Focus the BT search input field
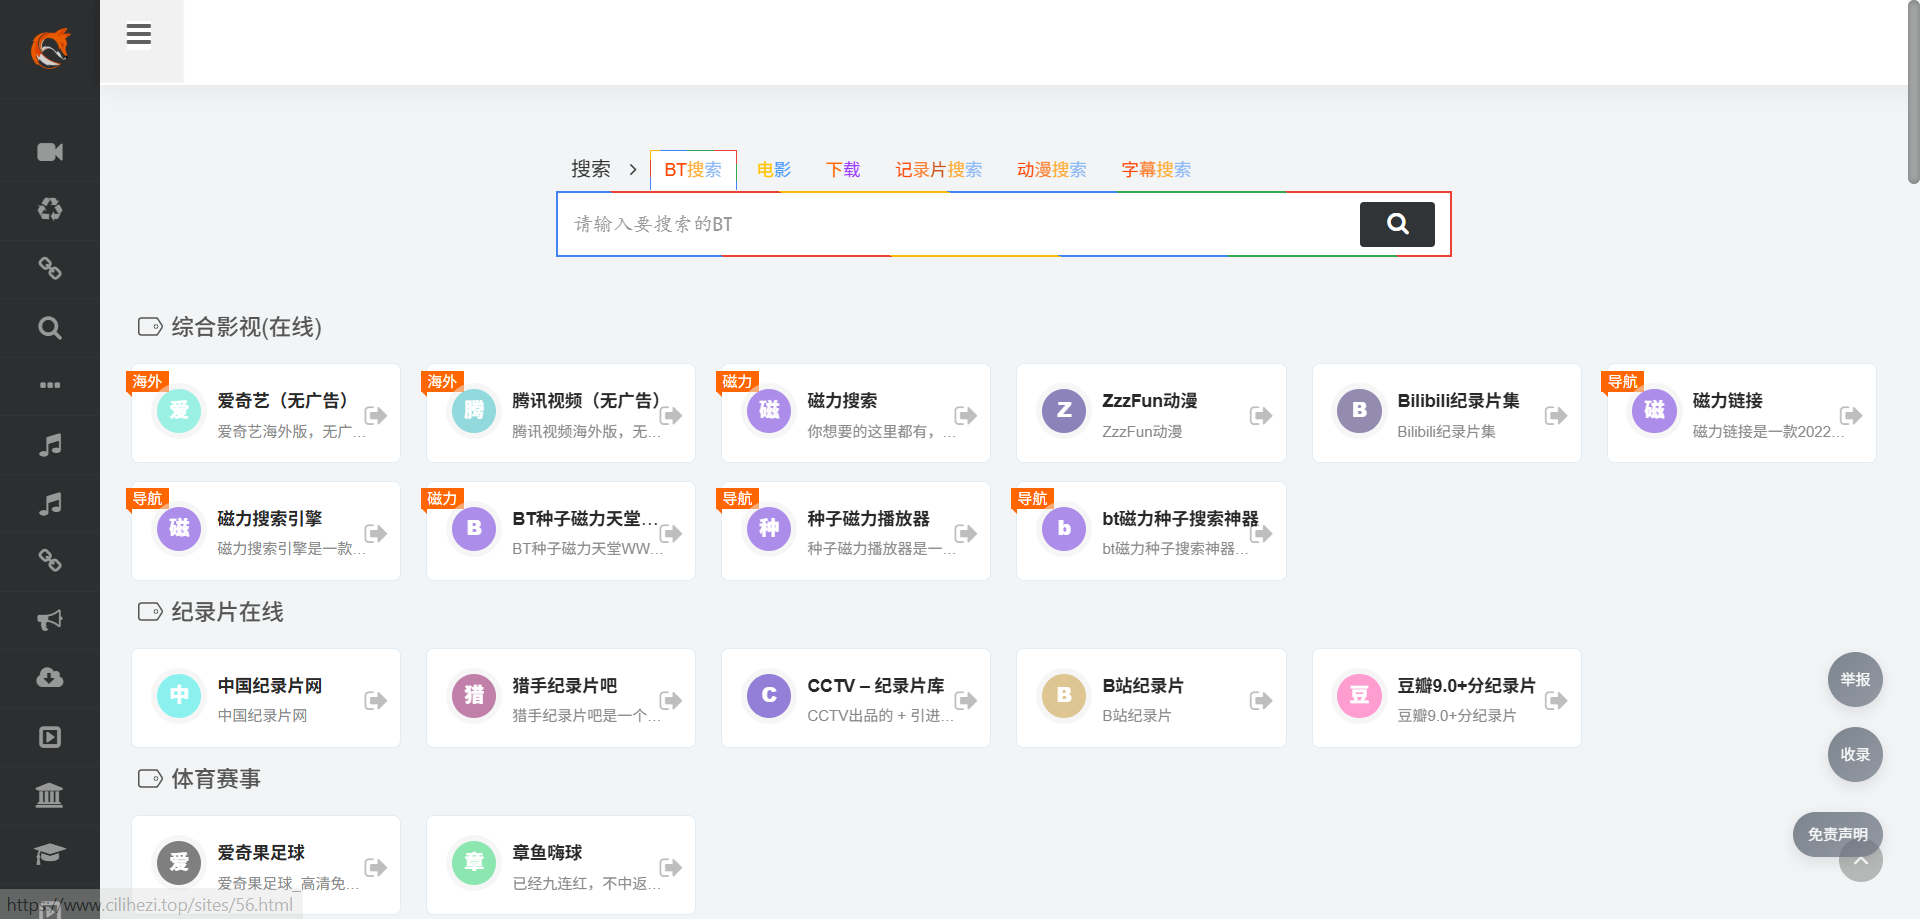 (958, 224)
